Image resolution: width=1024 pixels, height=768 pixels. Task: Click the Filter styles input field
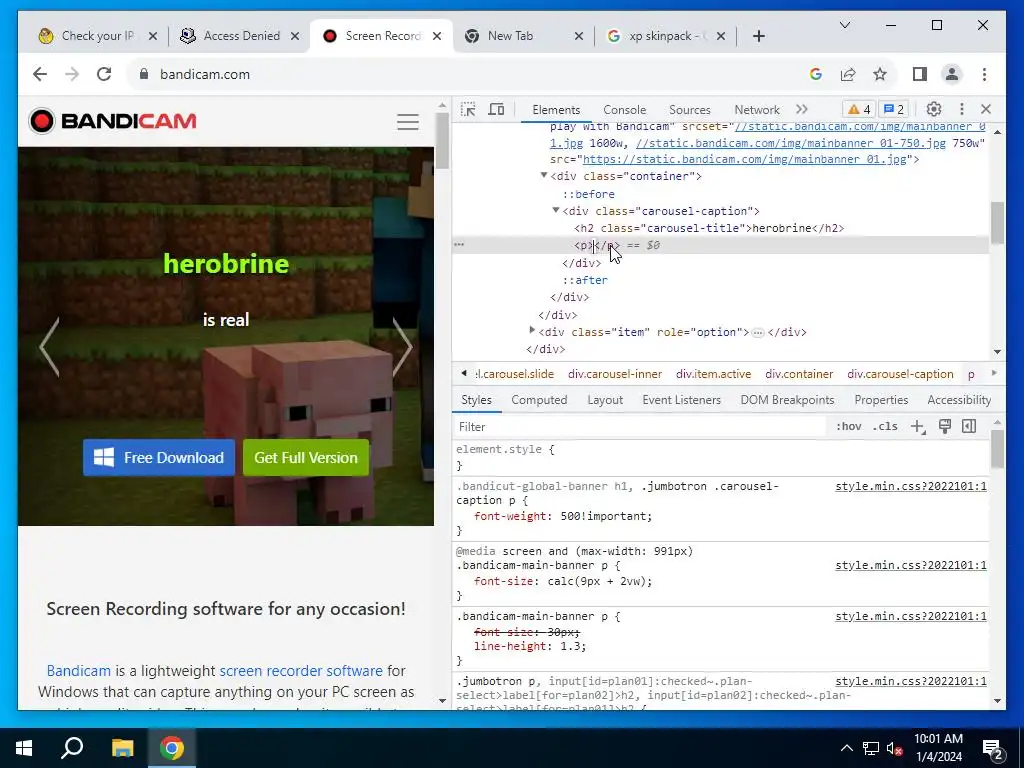click(x=640, y=426)
